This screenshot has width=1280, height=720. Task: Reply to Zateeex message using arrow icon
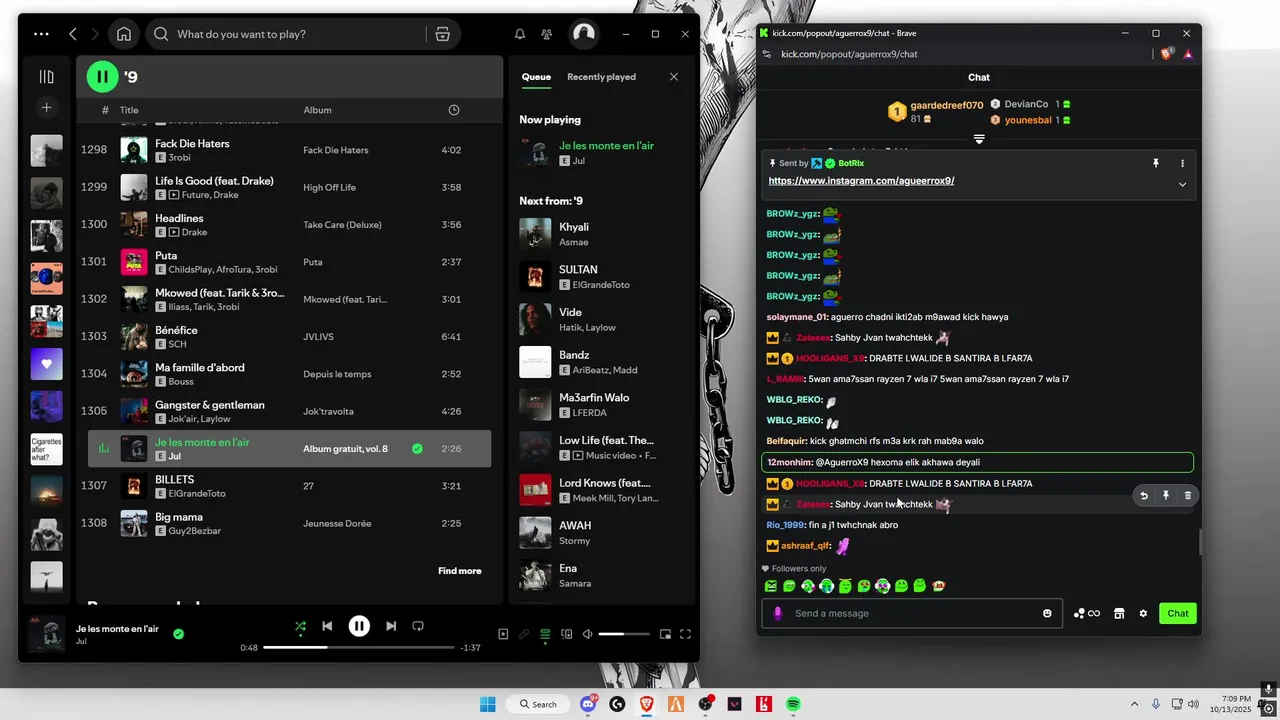pyautogui.click(x=1144, y=495)
